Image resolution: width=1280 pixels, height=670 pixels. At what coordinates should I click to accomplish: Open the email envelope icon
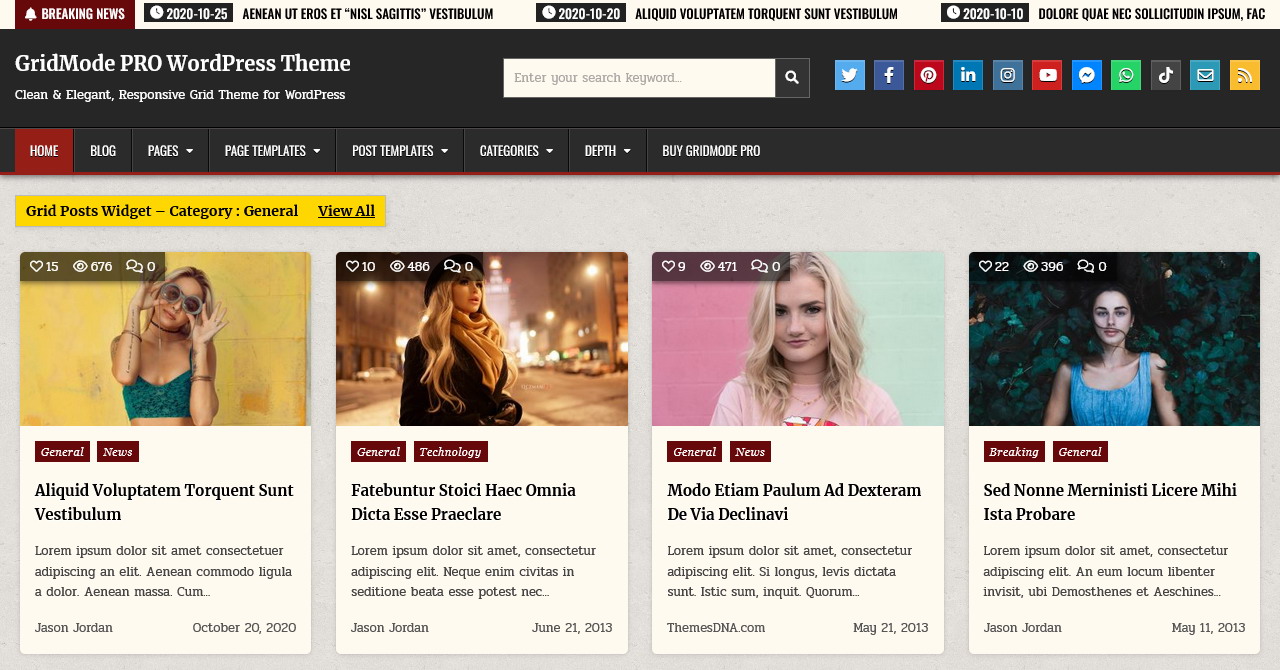1205,75
